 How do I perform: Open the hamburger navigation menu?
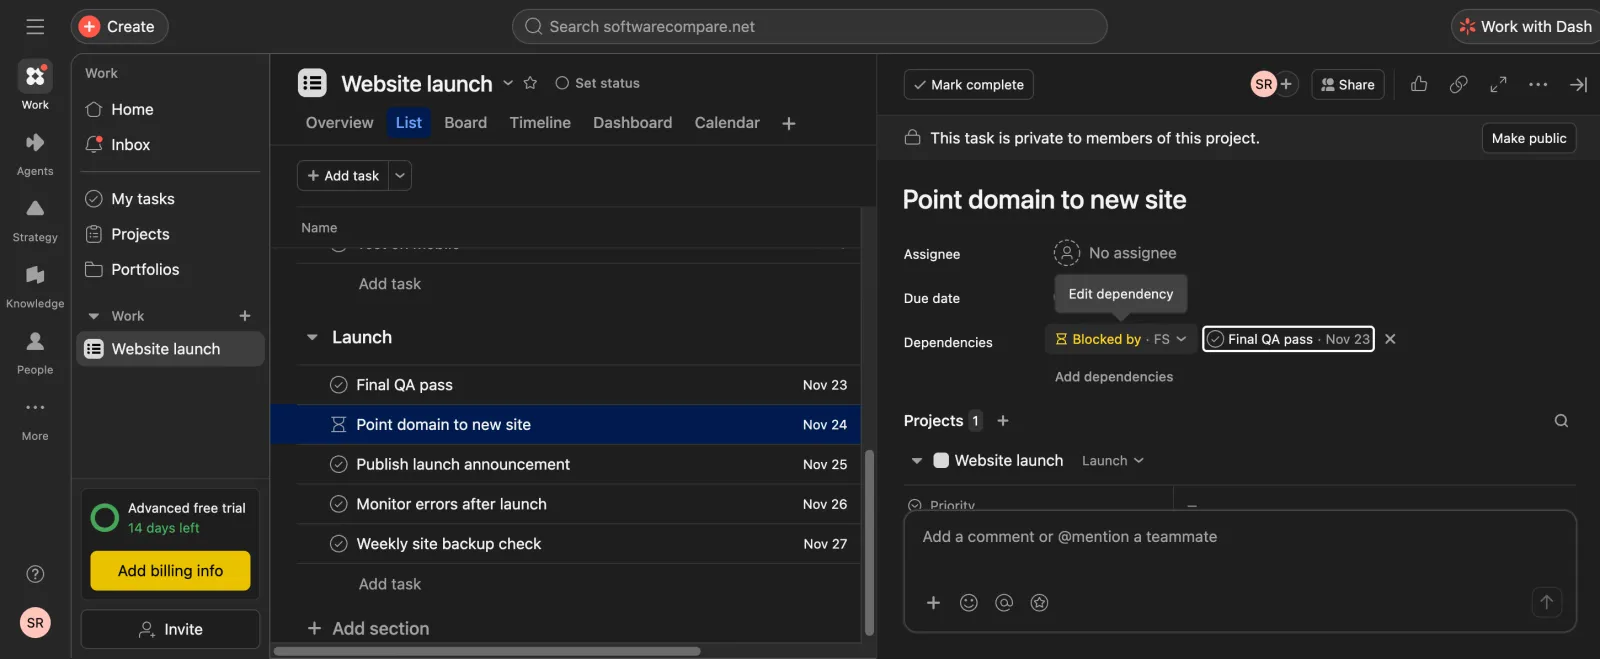tap(35, 27)
